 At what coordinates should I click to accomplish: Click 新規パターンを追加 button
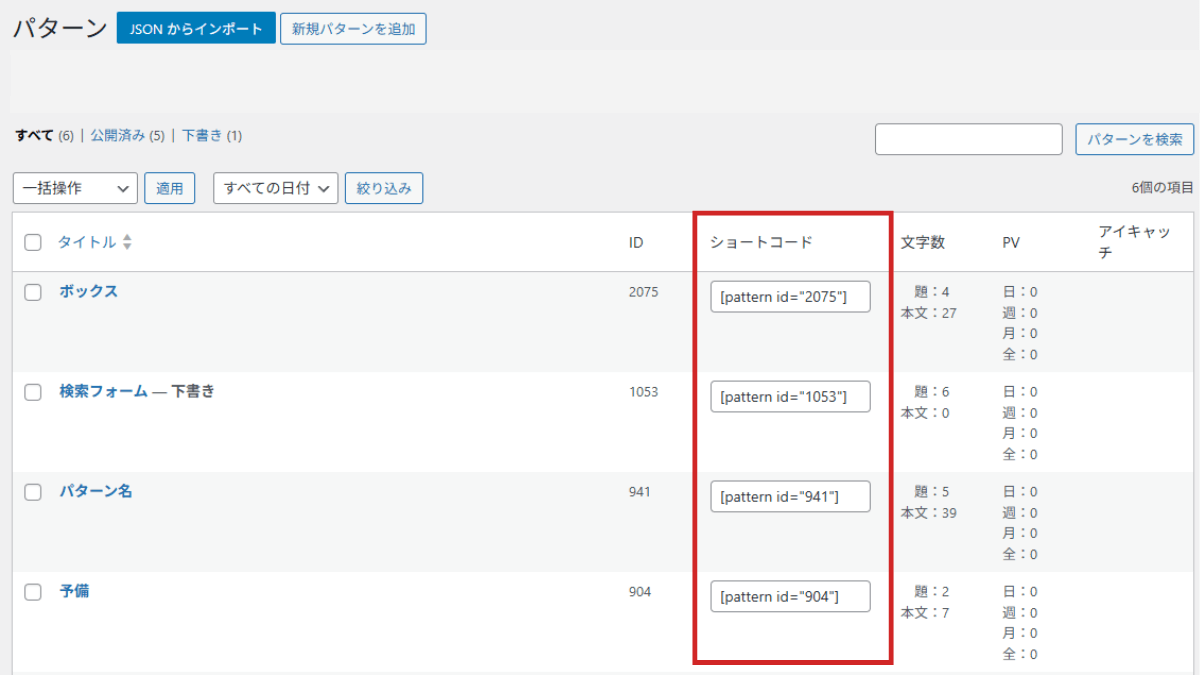[353, 28]
